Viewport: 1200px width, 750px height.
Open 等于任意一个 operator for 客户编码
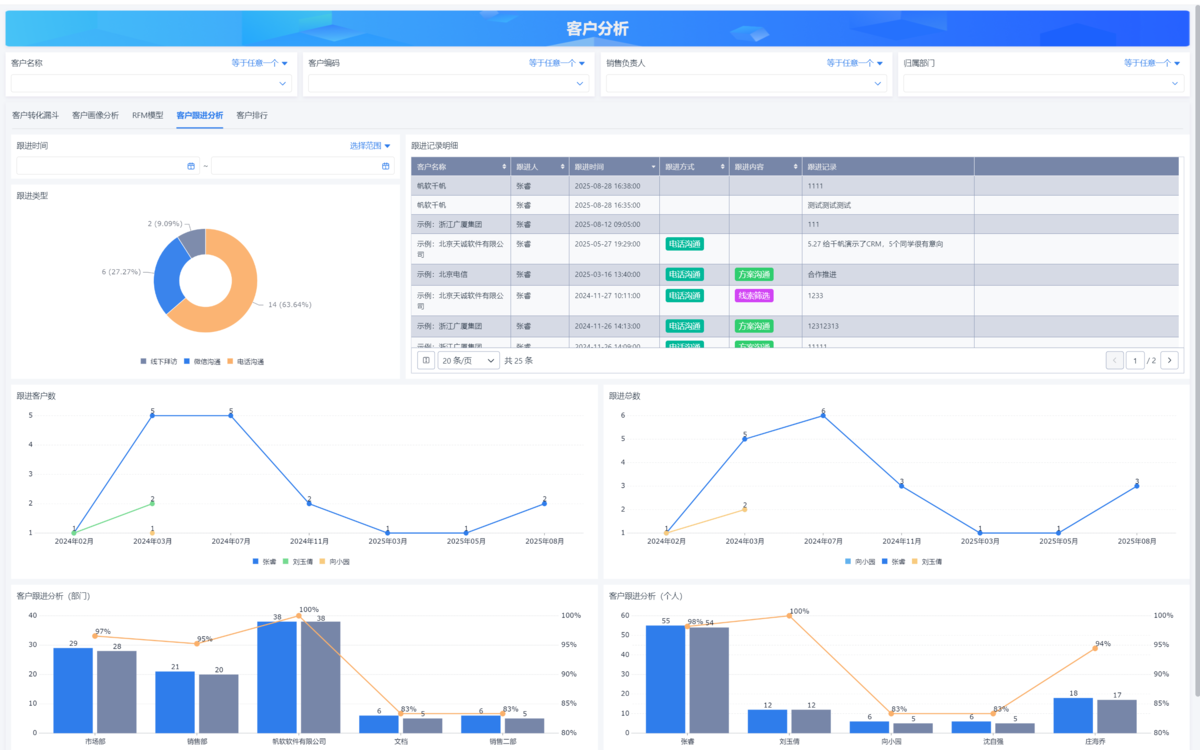tap(558, 63)
